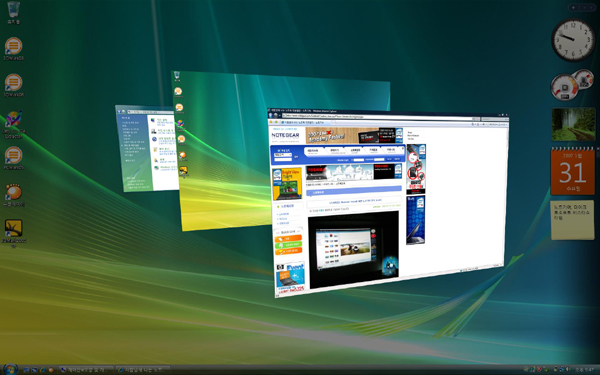Image resolution: width=600 pixels, height=375 pixels.
Task: Open the Windows Start orb
Action: pyautogui.click(x=11, y=369)
